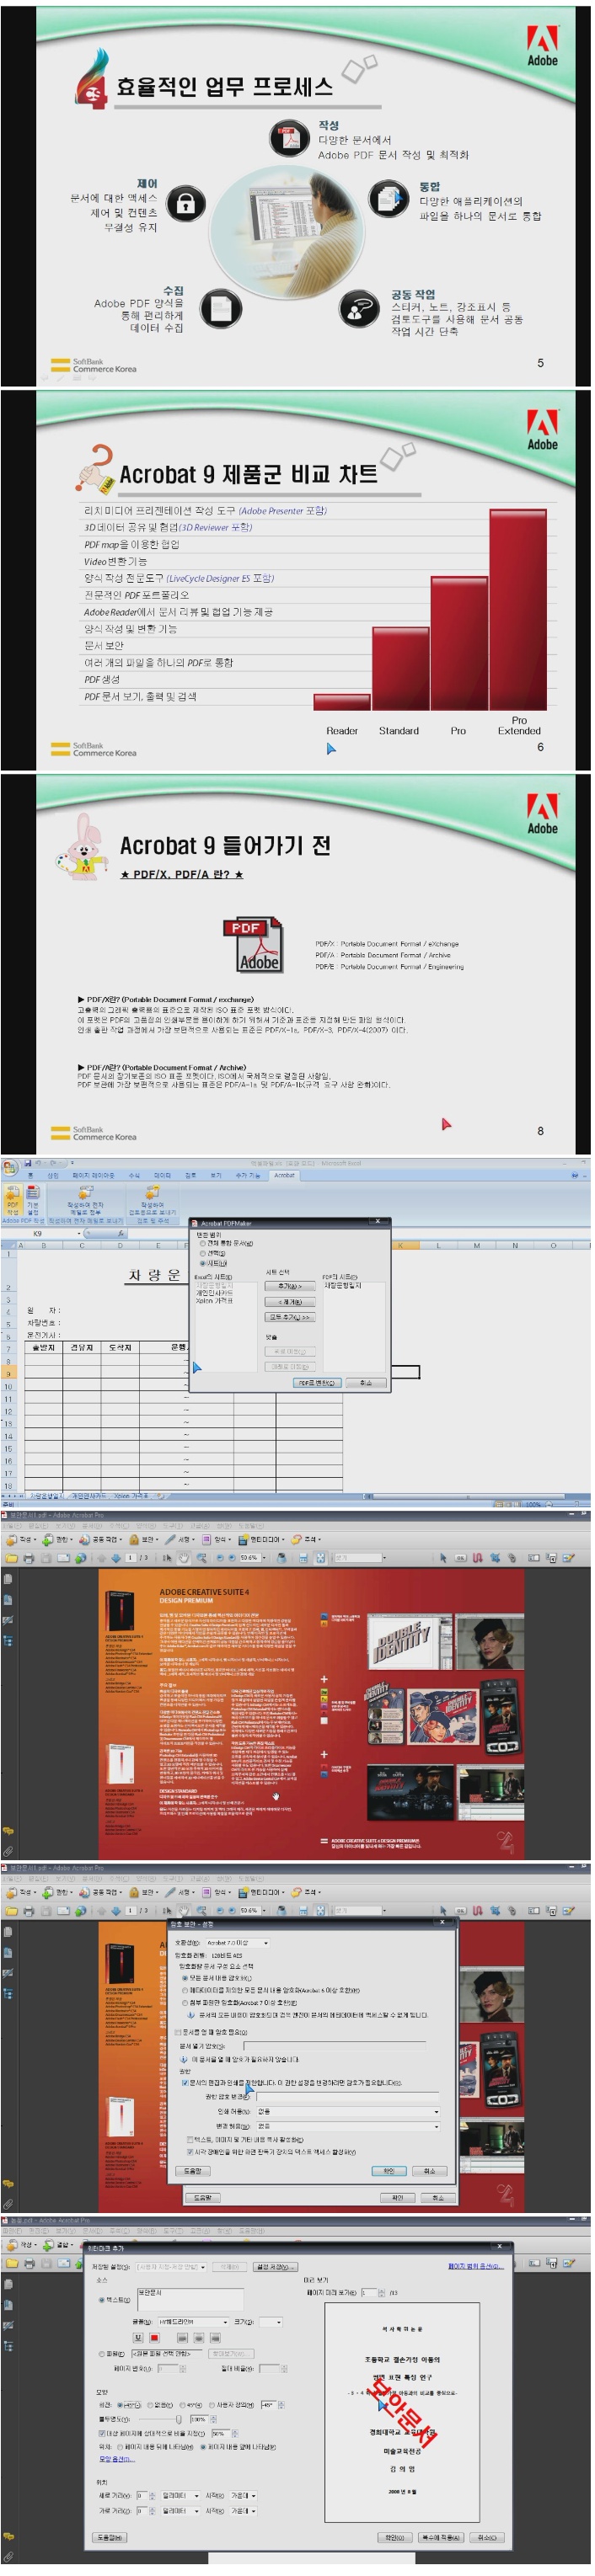
Task: Open Bookmarks panel icon in dialog-free Acrobat window
Action: 8,1602
